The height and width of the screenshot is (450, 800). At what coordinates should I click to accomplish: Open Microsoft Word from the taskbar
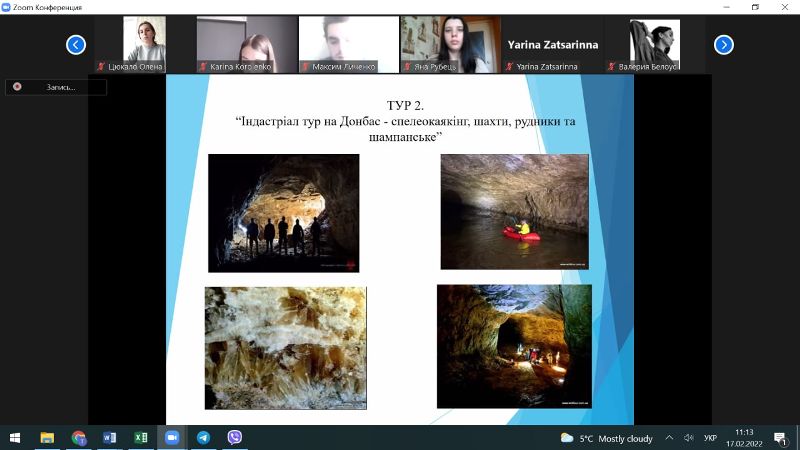click(109, 438)
